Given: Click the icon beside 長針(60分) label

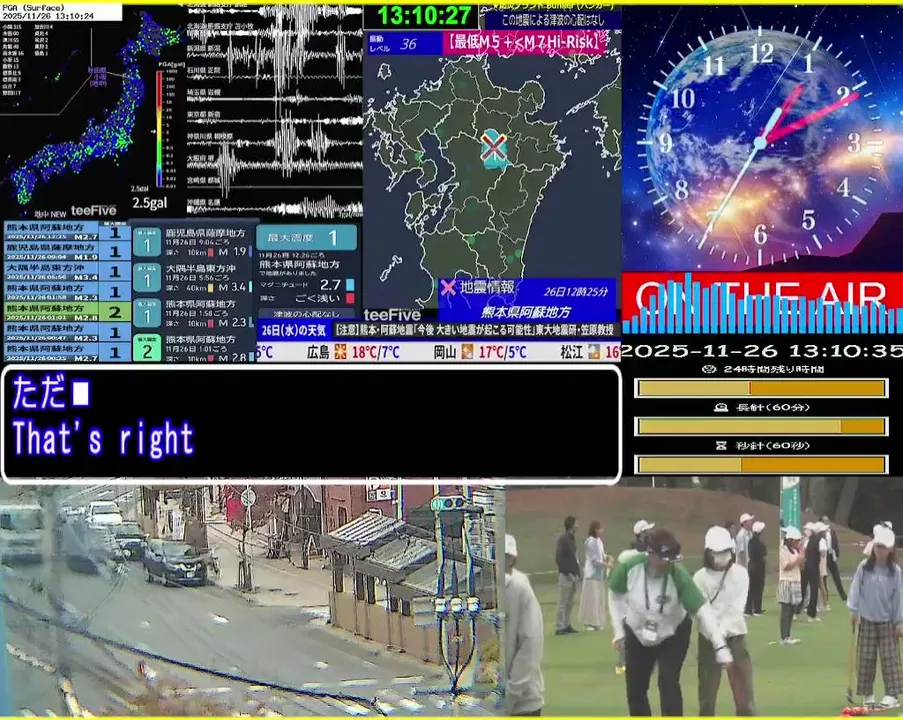Looking at the screenshot, I should [720, 407].
